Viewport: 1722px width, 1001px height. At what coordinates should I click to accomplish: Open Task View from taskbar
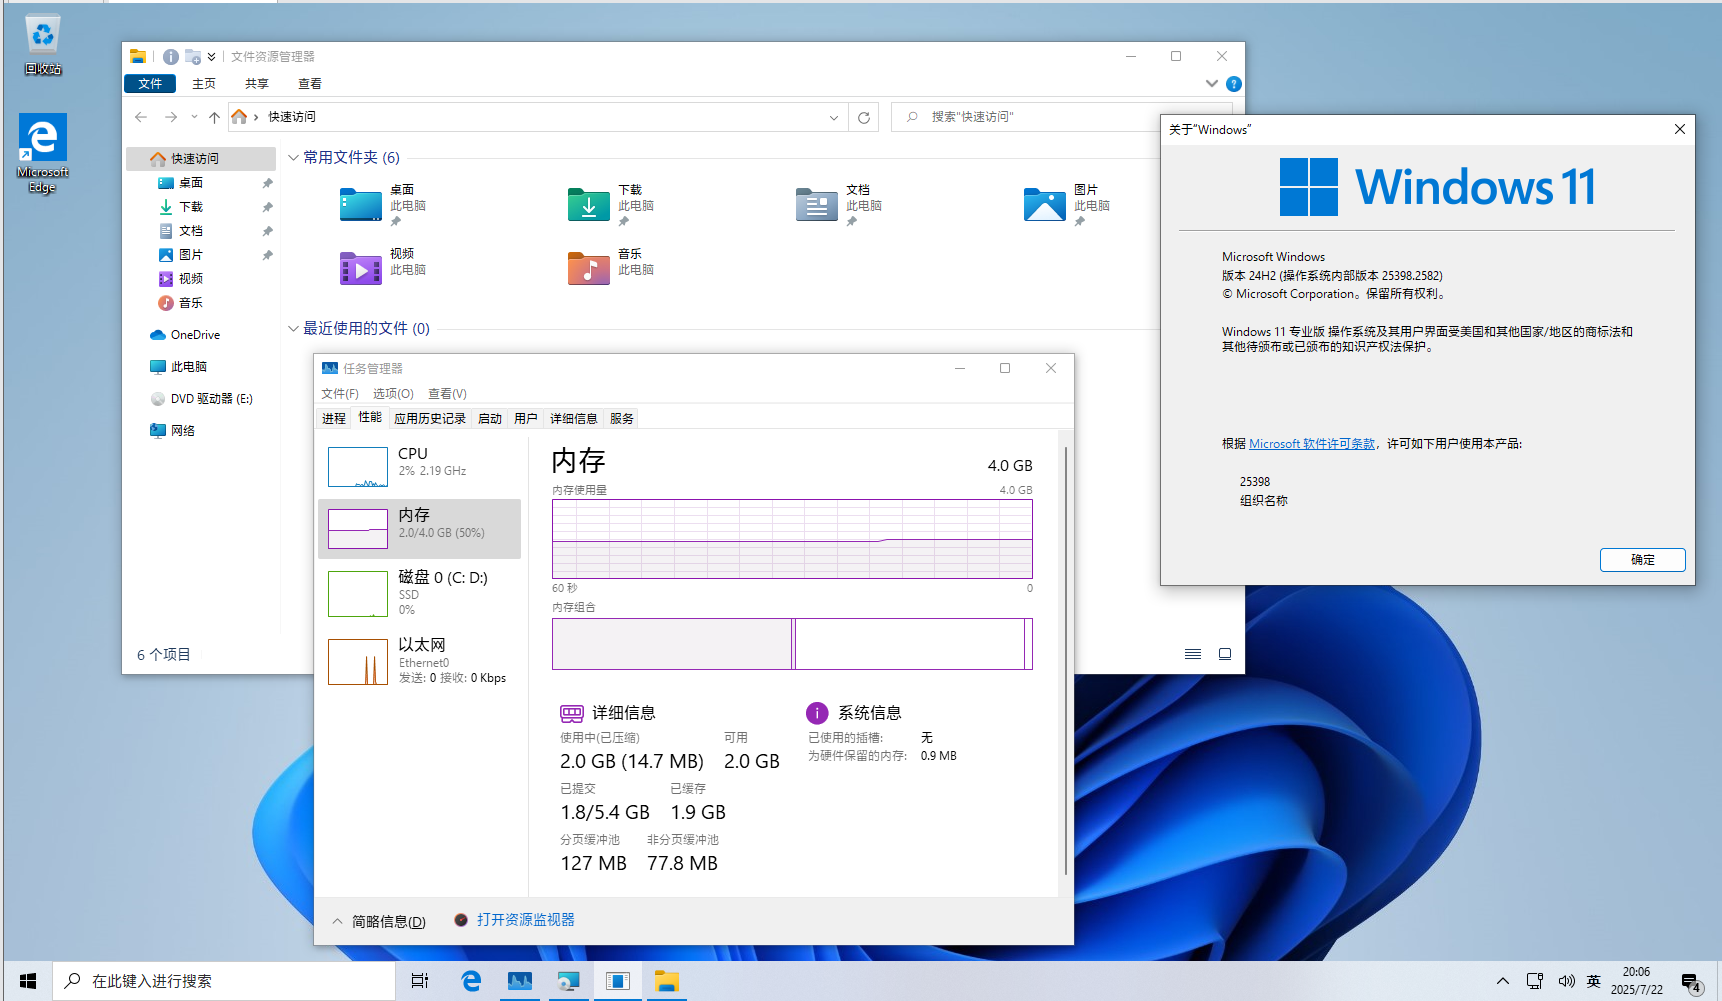tap(420, 981)
